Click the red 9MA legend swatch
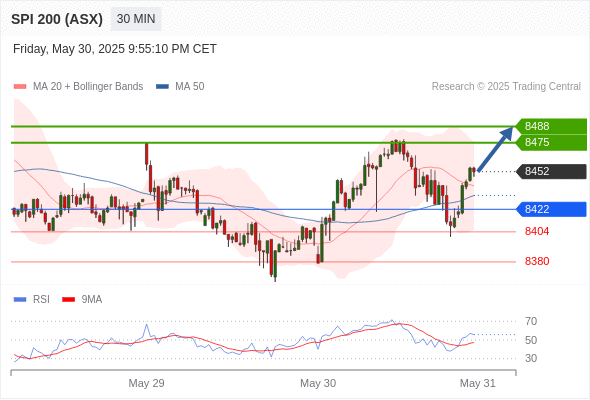 tap(68, 300)
